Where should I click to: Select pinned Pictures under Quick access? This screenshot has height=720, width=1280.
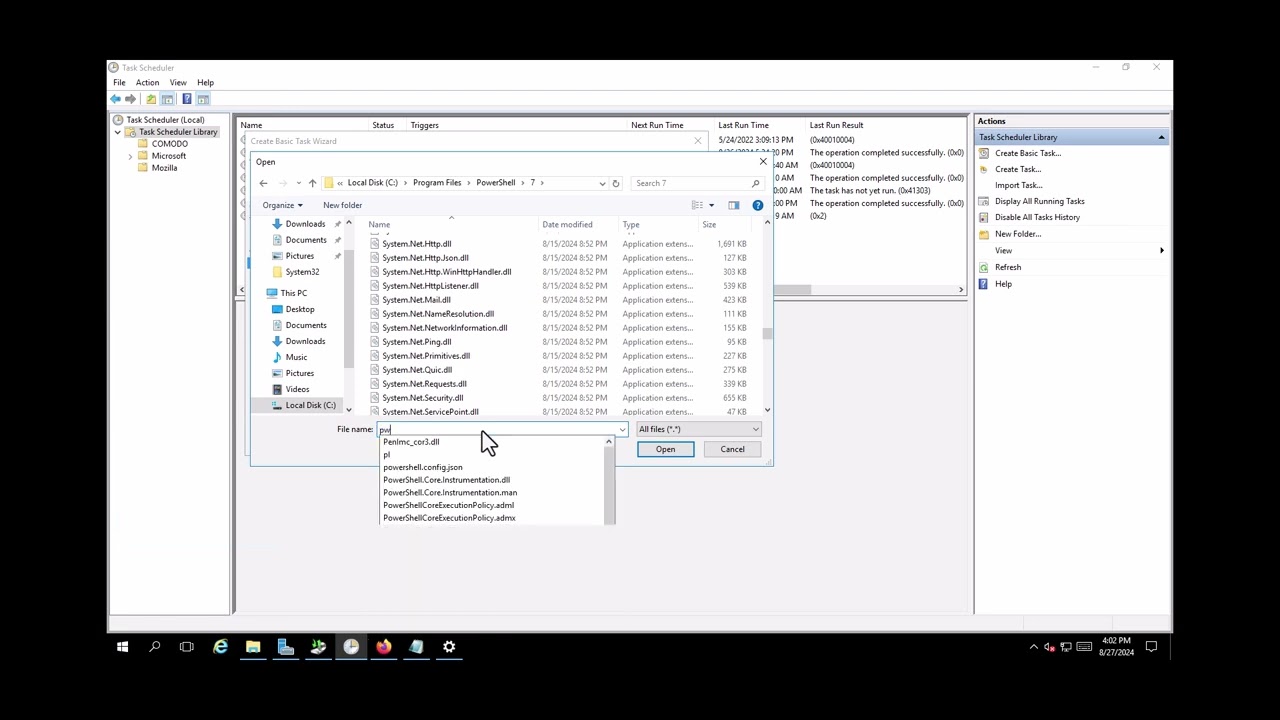click(x=299, y=256)
